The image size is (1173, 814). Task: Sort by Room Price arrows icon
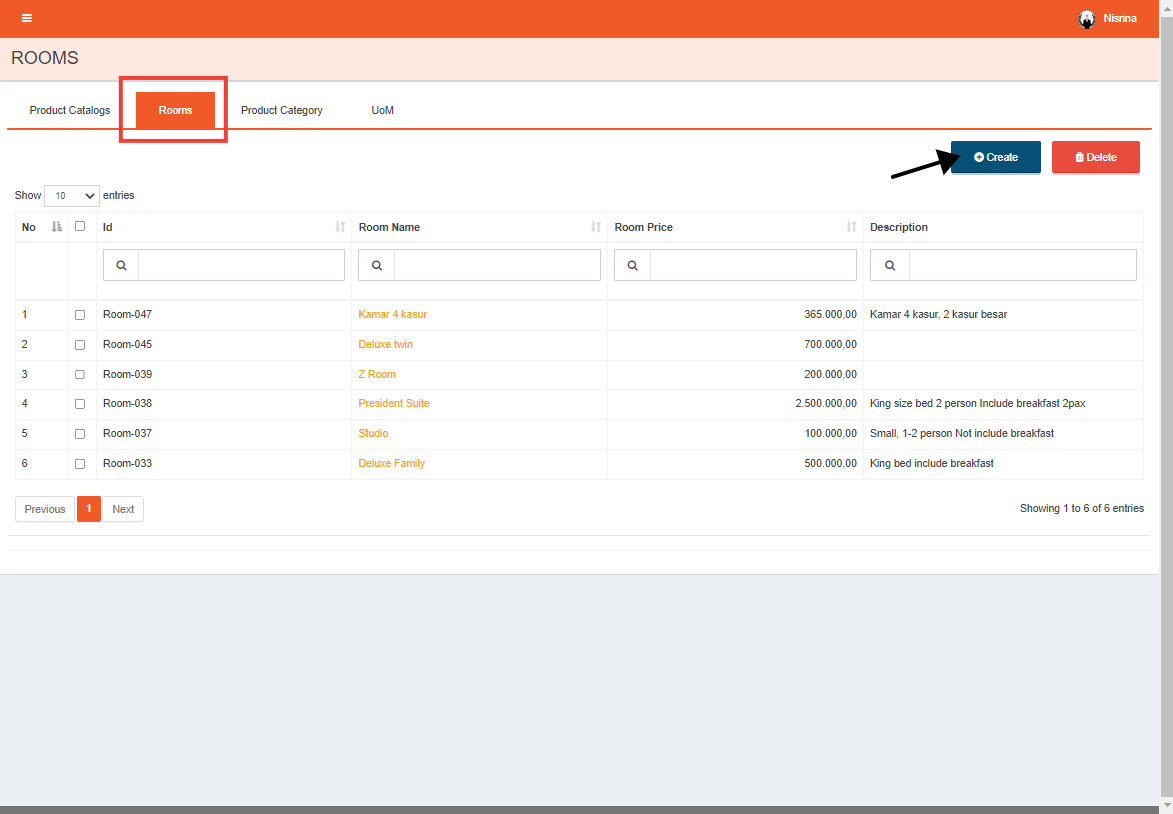pyautogui.click(x=852, y=227)
